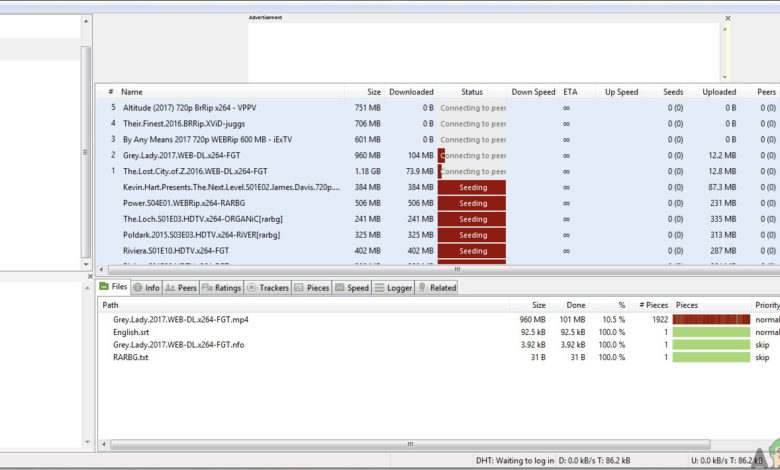This screenshot has width=780, height=470.
Task: Switch to the Files tab
Action: point(114,286)
